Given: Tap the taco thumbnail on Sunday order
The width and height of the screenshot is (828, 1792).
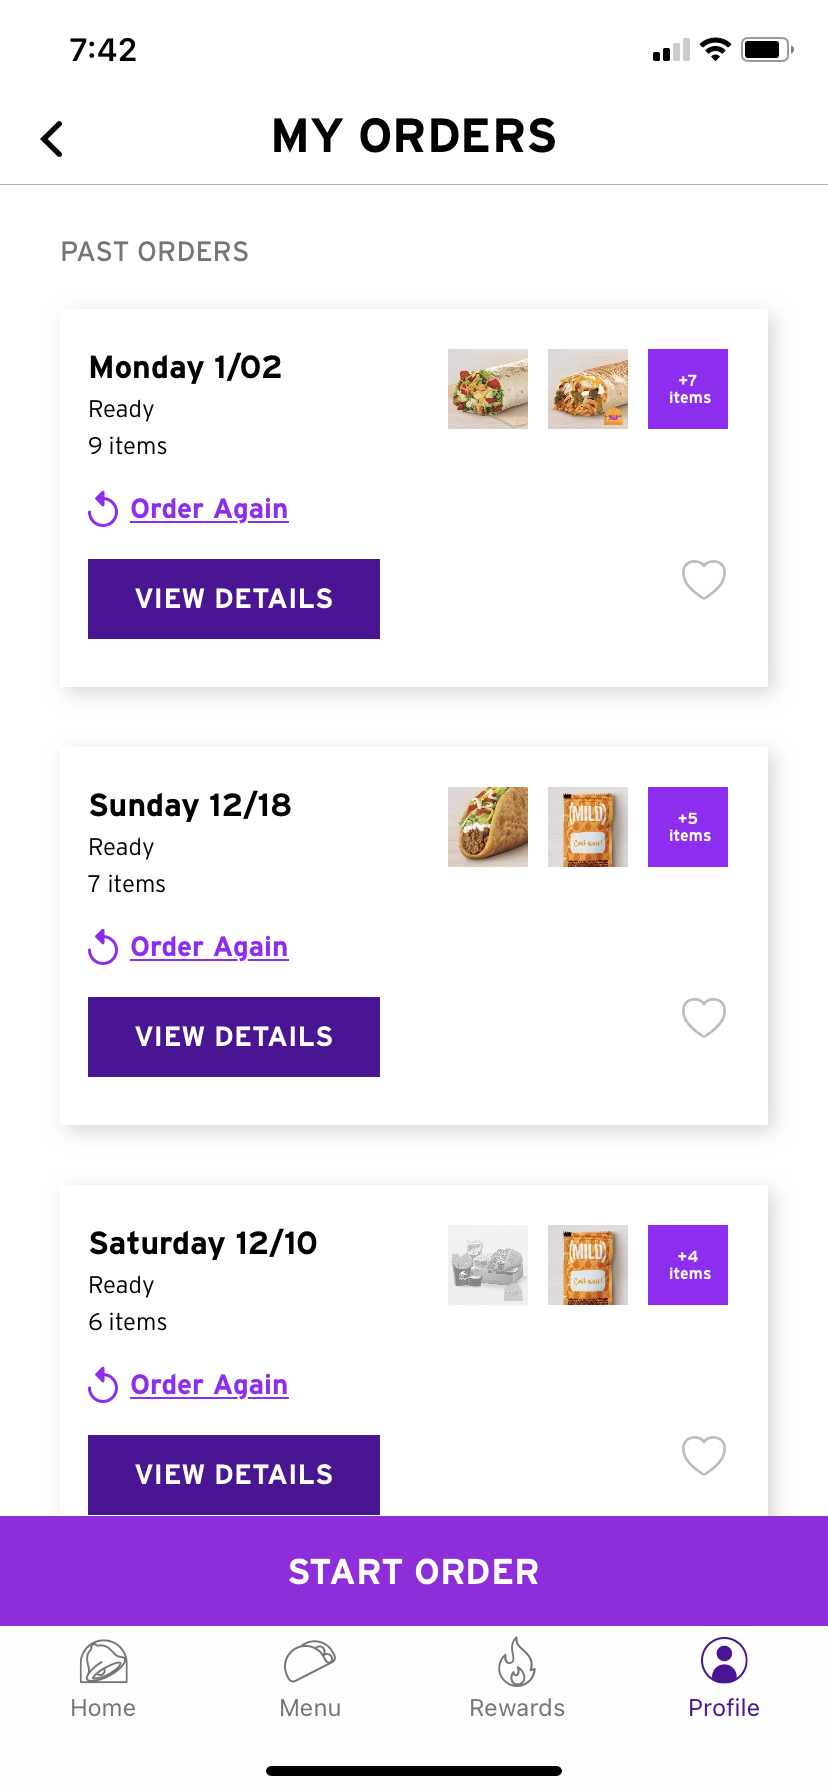Looking at the screenshot, I should click(488, 827).
